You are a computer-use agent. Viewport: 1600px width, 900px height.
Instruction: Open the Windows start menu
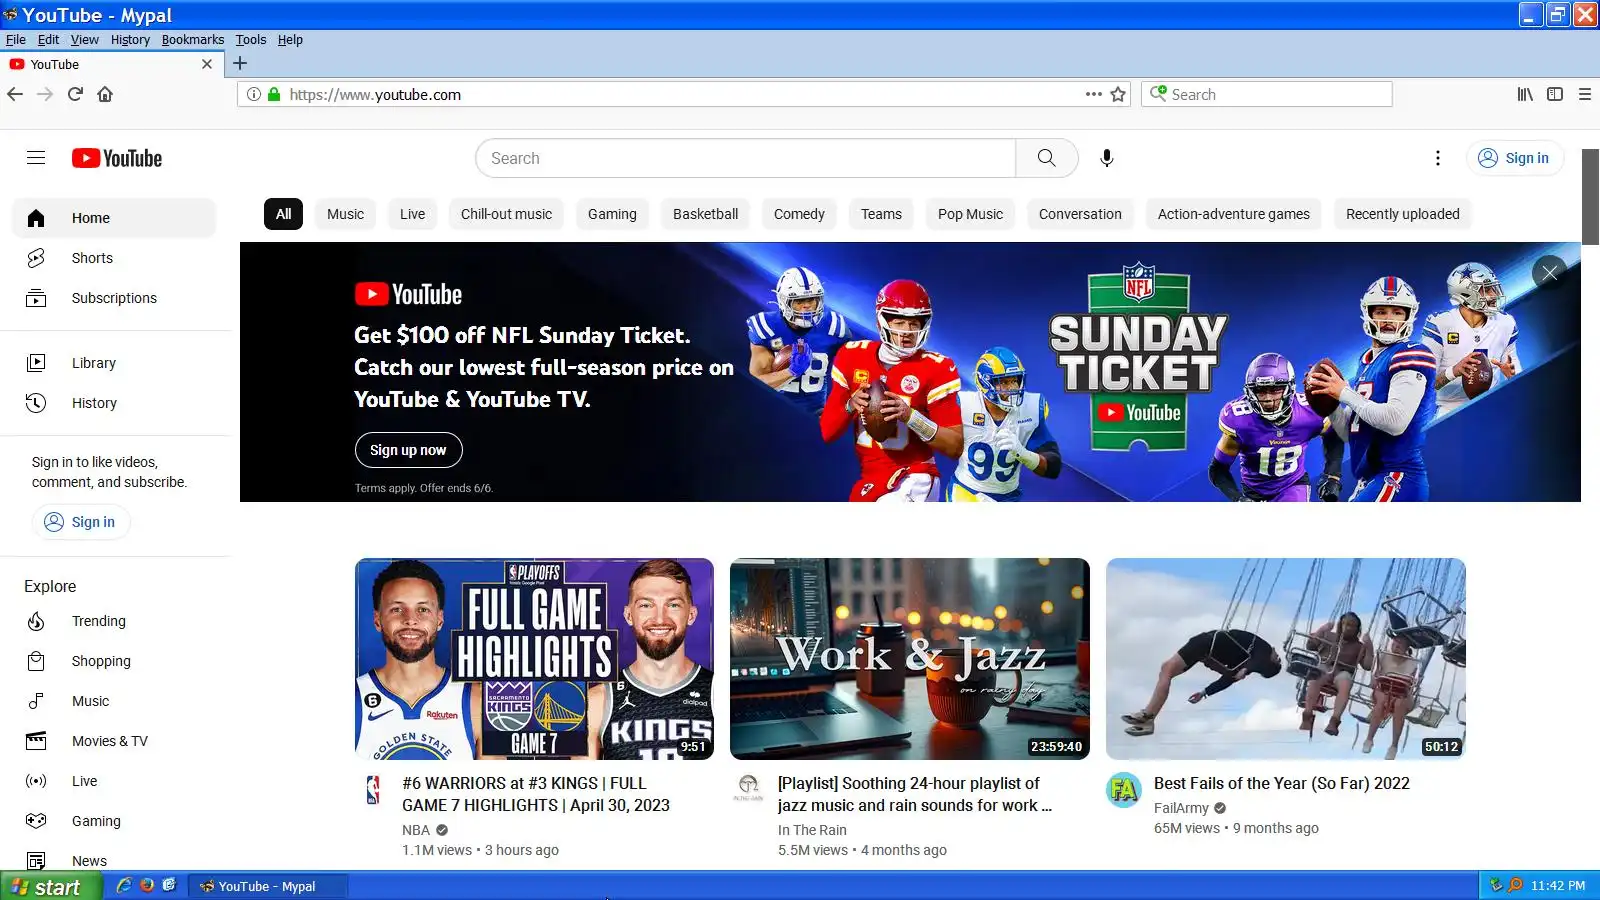[51, 886]
